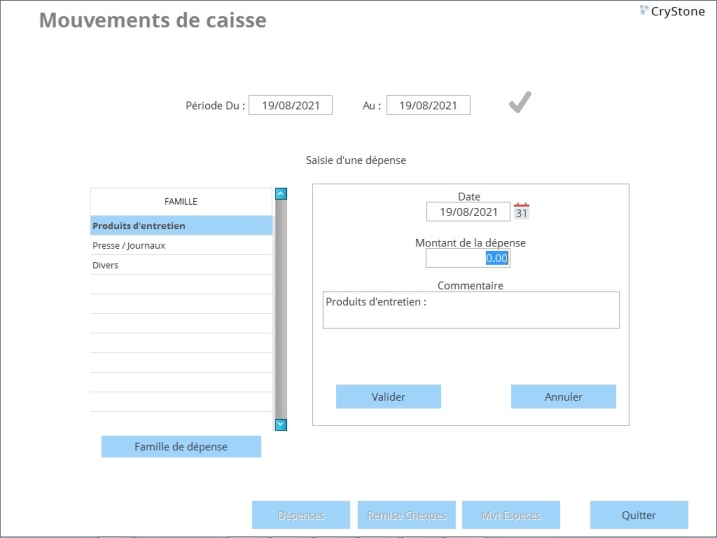Image resolution: width=717 pixels, height=538 pixels.
Task: Click the Montant de la dépense field
Action: coord(468,258)
